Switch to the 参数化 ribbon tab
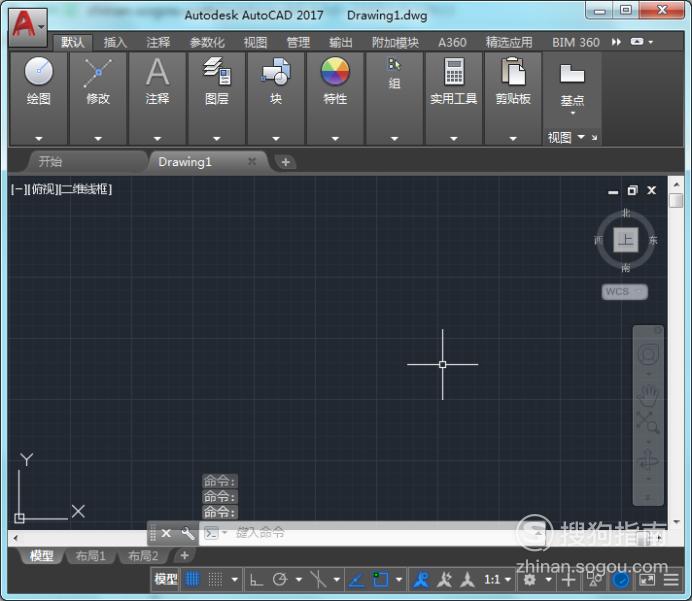Screen dimensions: 692x601 207,42
